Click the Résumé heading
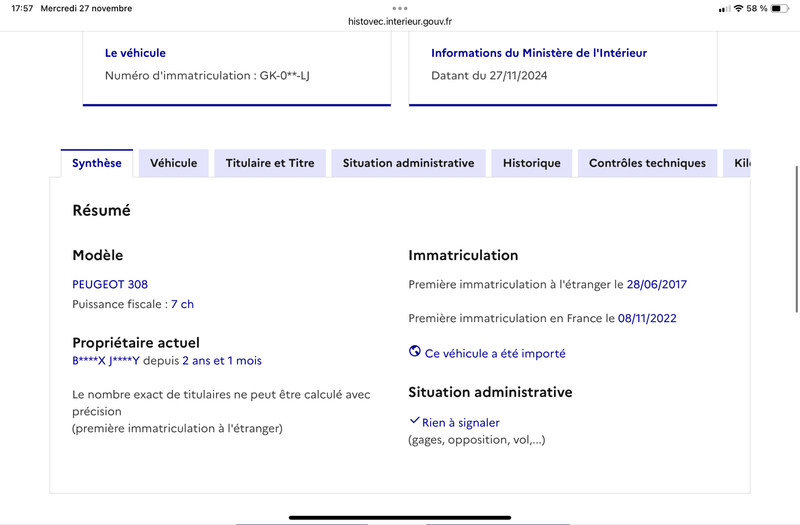800x525 pixels. (102, 210)
